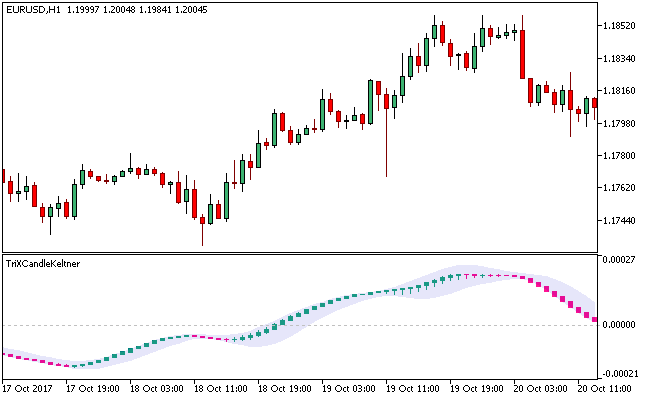Click the 18 Oct 11:00 time label
The height and width of the screenshot is (400, 650).
coord(221,389)
